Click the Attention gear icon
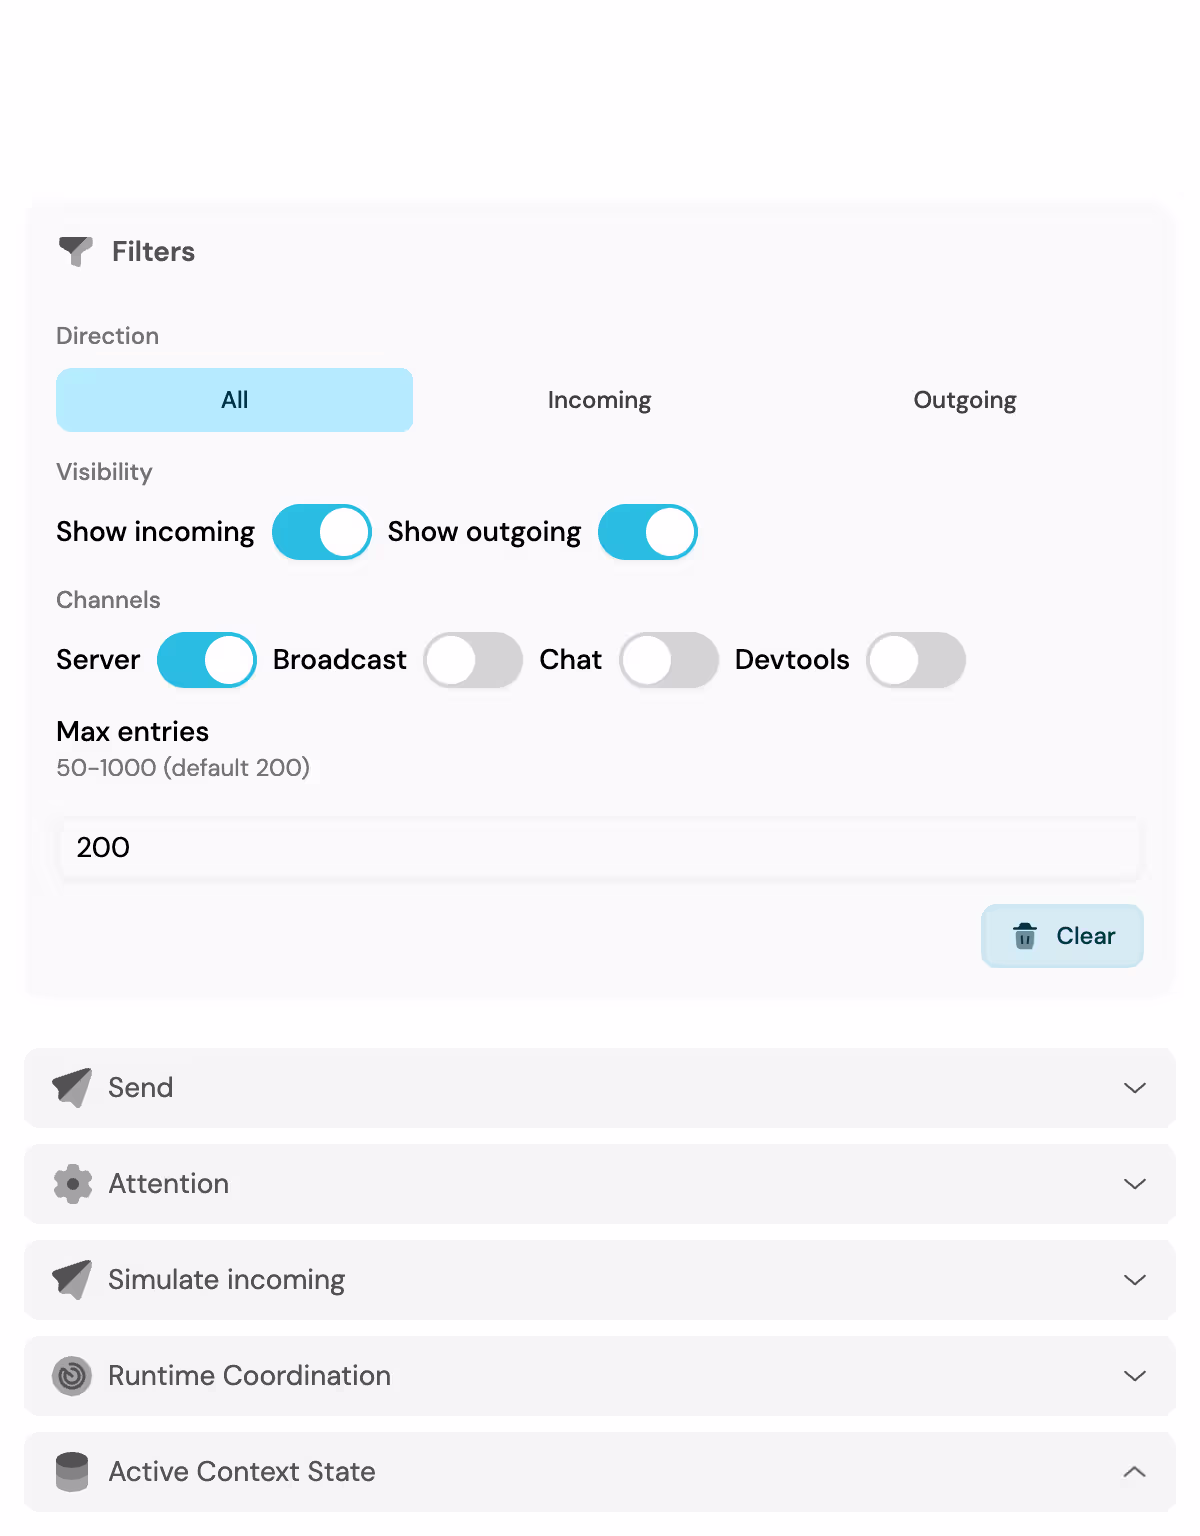The height and width of the screenshot is (1536, 1200). point(72,1183)
